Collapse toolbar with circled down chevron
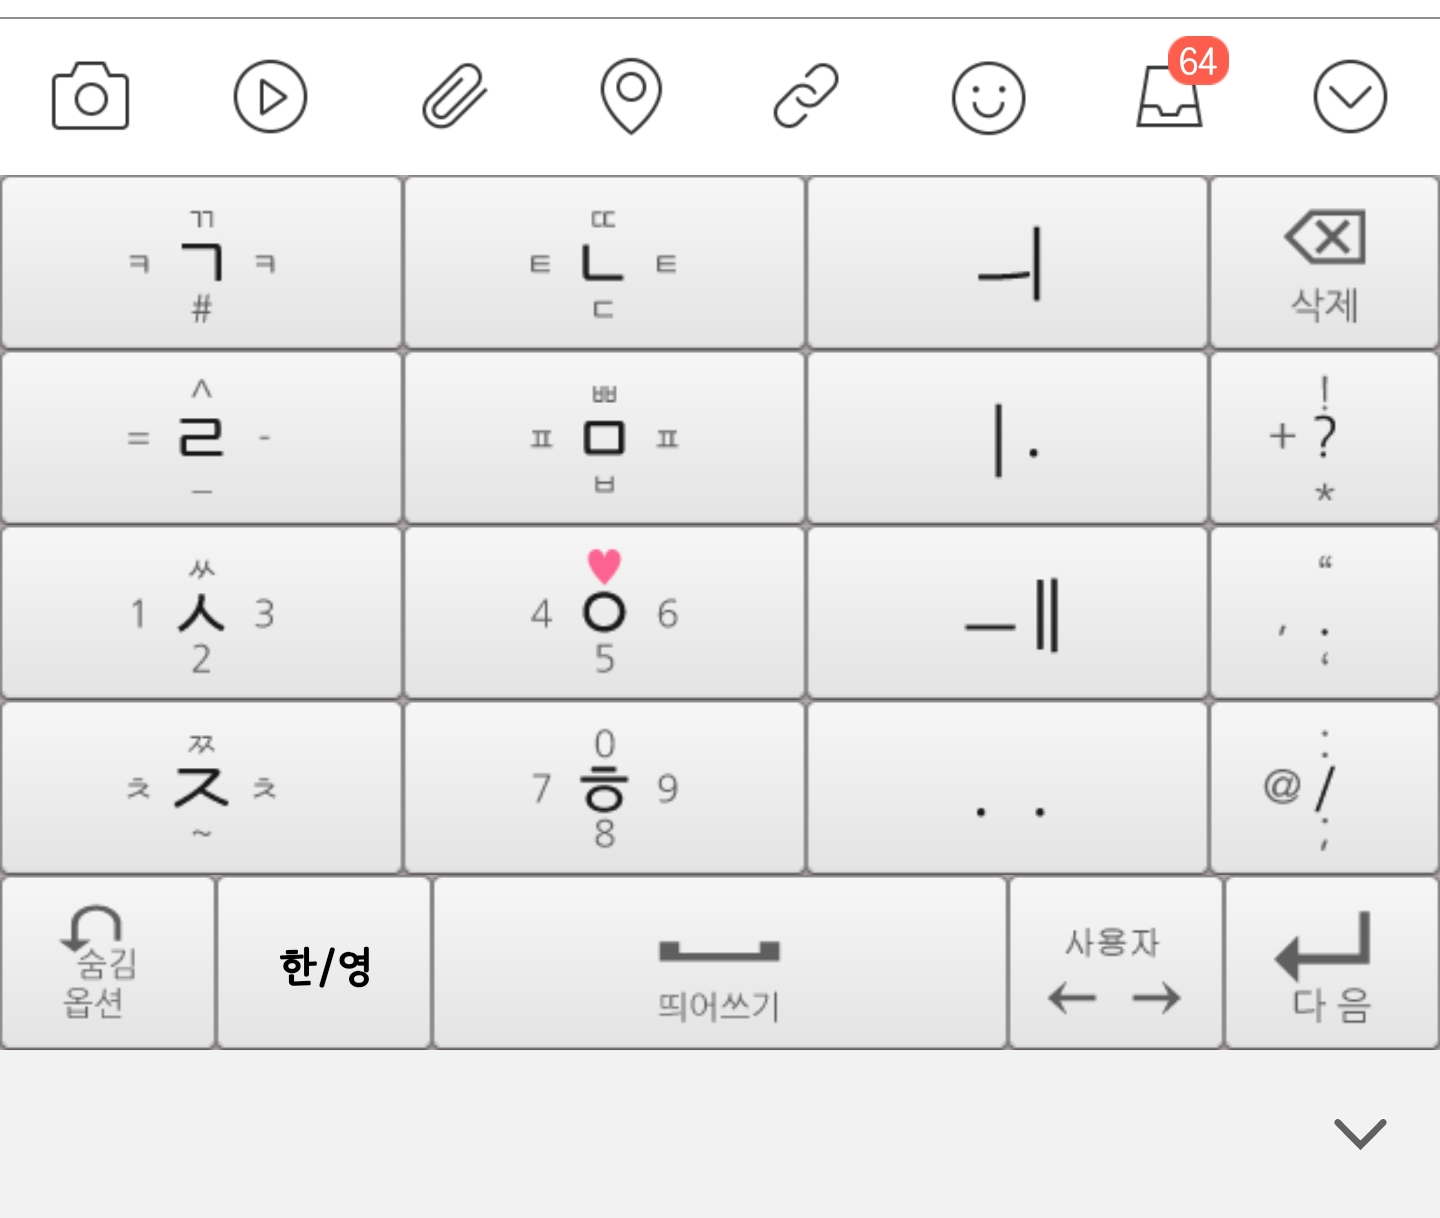The height and width of the screenshot is (1218, 1440). pos(1350,96)
